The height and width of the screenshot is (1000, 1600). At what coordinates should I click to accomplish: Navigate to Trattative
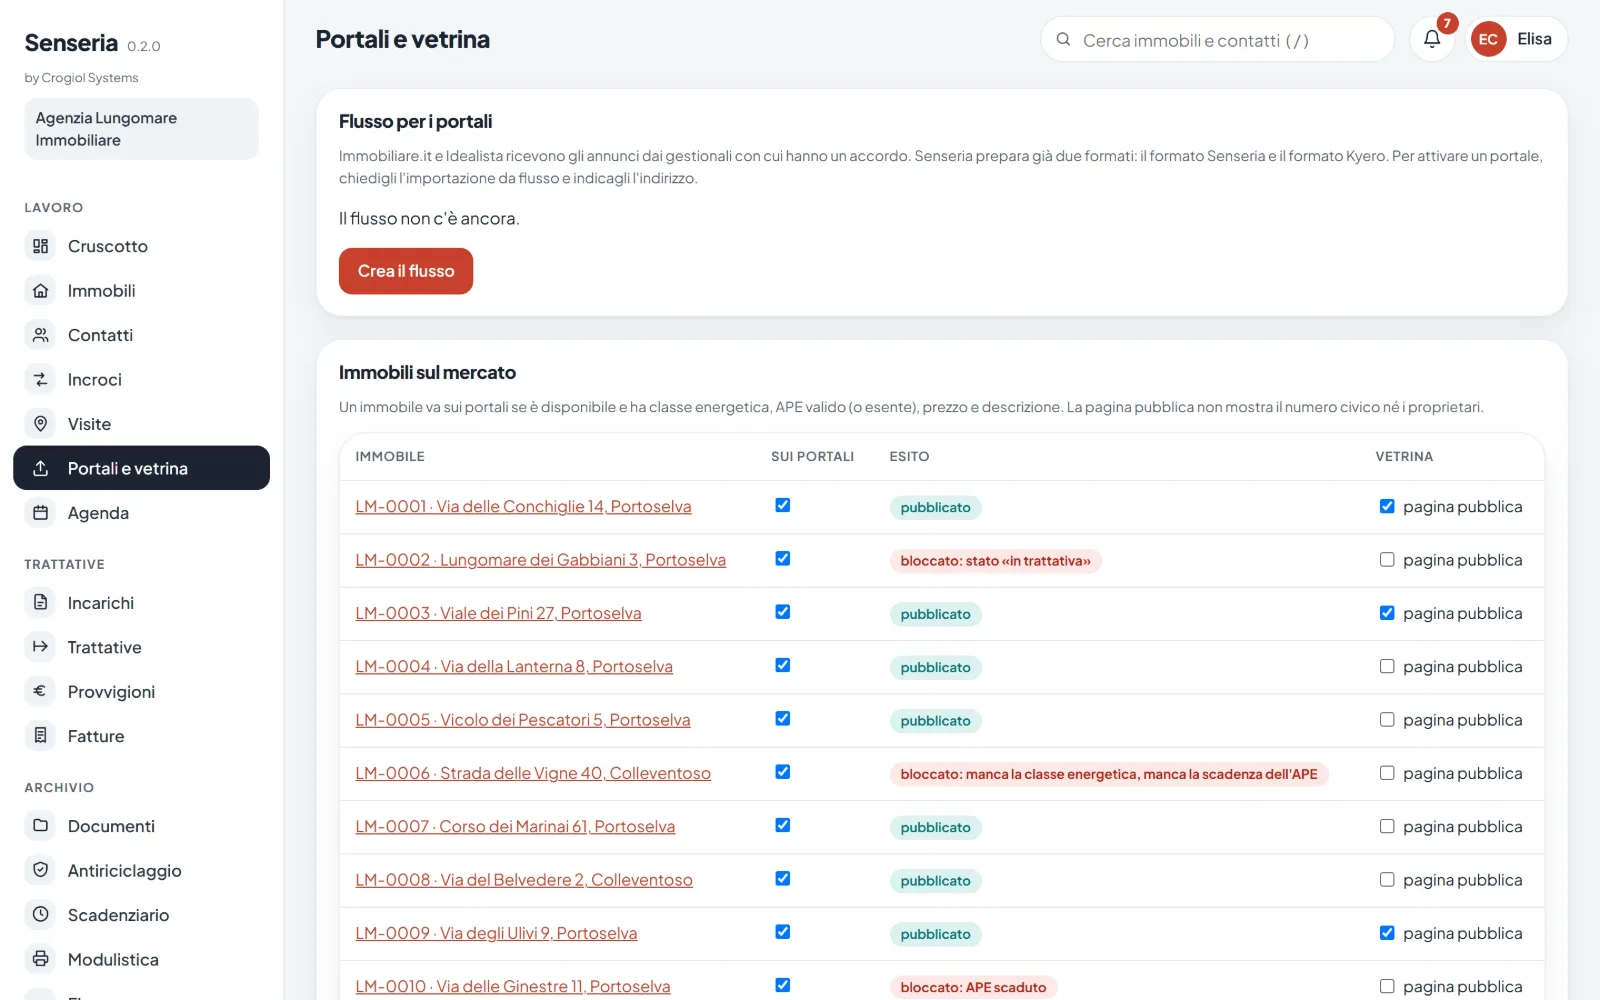coord(141,647)
